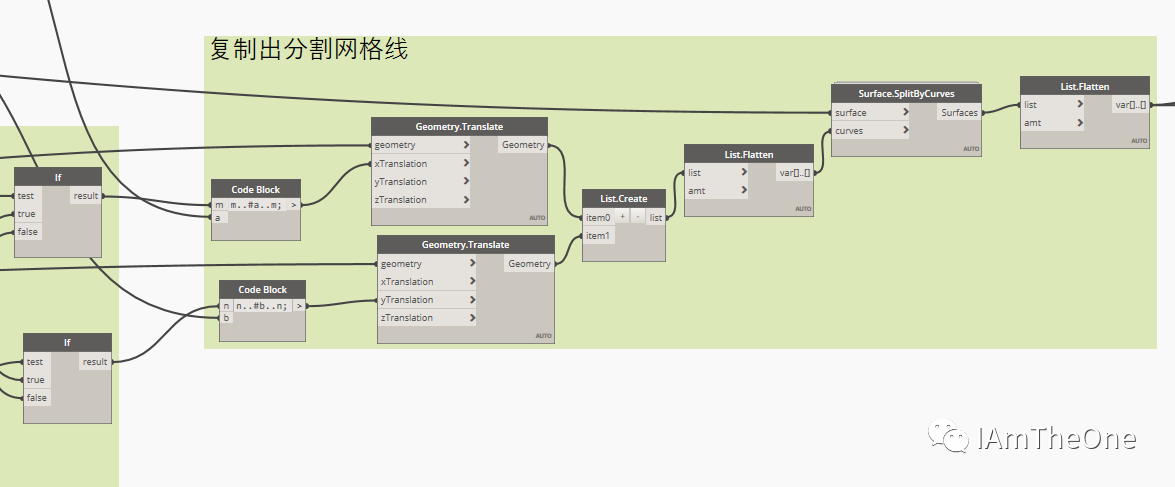
Task: Open xTranslation chevron on Translate fed by n code
Action: pyautogui.click(x=472, y=282)
